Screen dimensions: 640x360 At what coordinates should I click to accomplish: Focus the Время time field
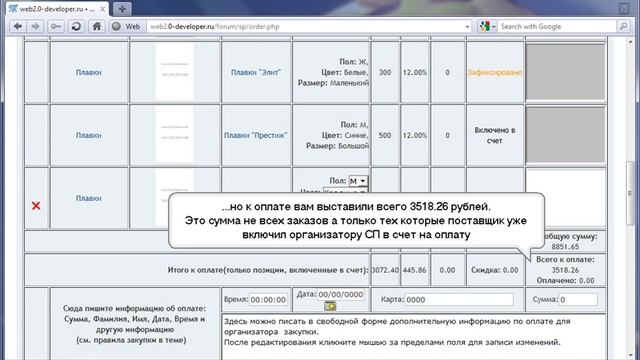pyautogui.click(x=268, y=300)
